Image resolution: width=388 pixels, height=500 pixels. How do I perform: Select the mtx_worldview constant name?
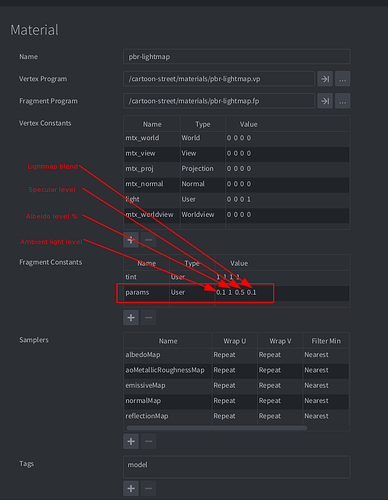pos(149,215)
